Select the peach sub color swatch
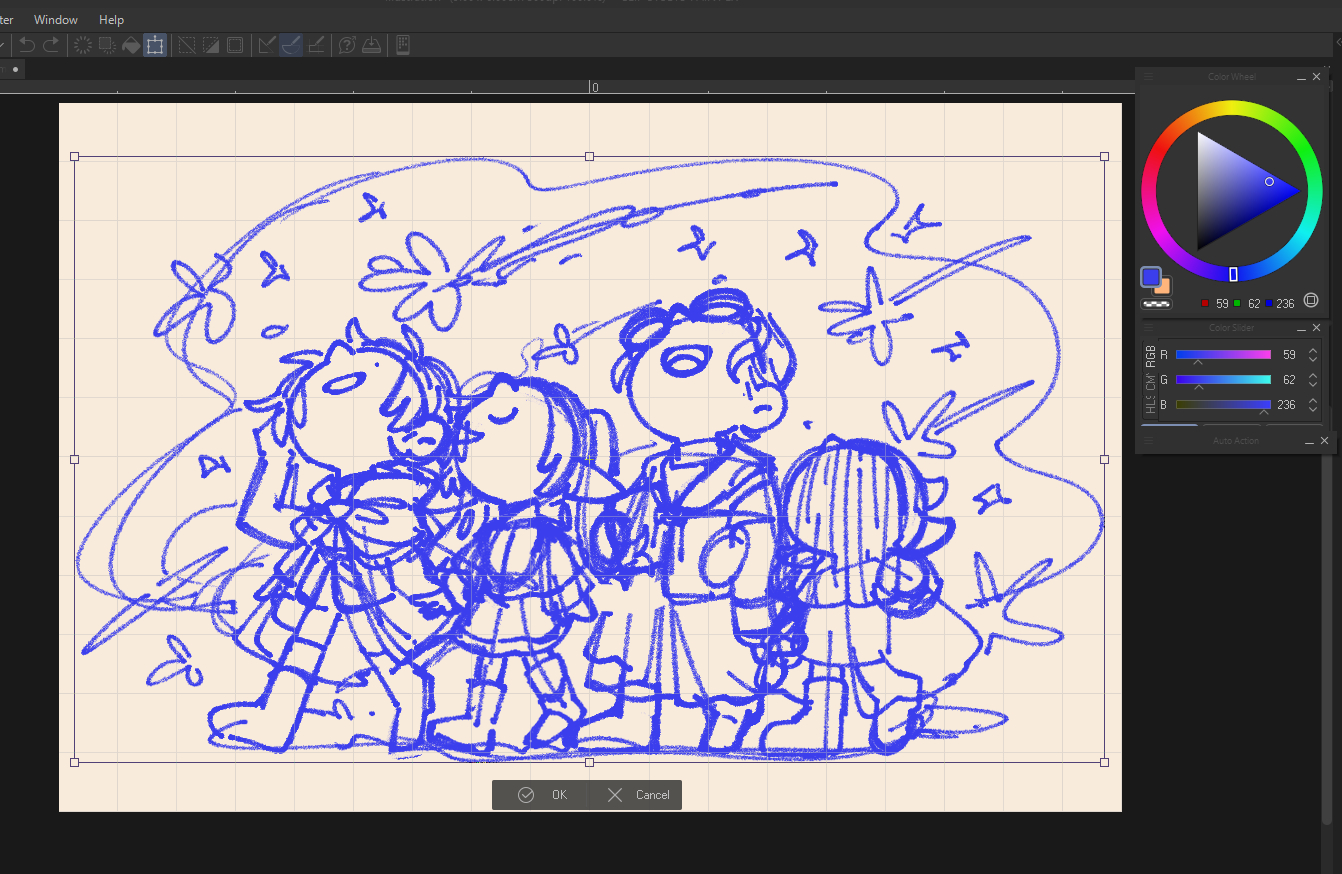The width and height of the screenshot is (1342, 874). tap(1163, 287)
